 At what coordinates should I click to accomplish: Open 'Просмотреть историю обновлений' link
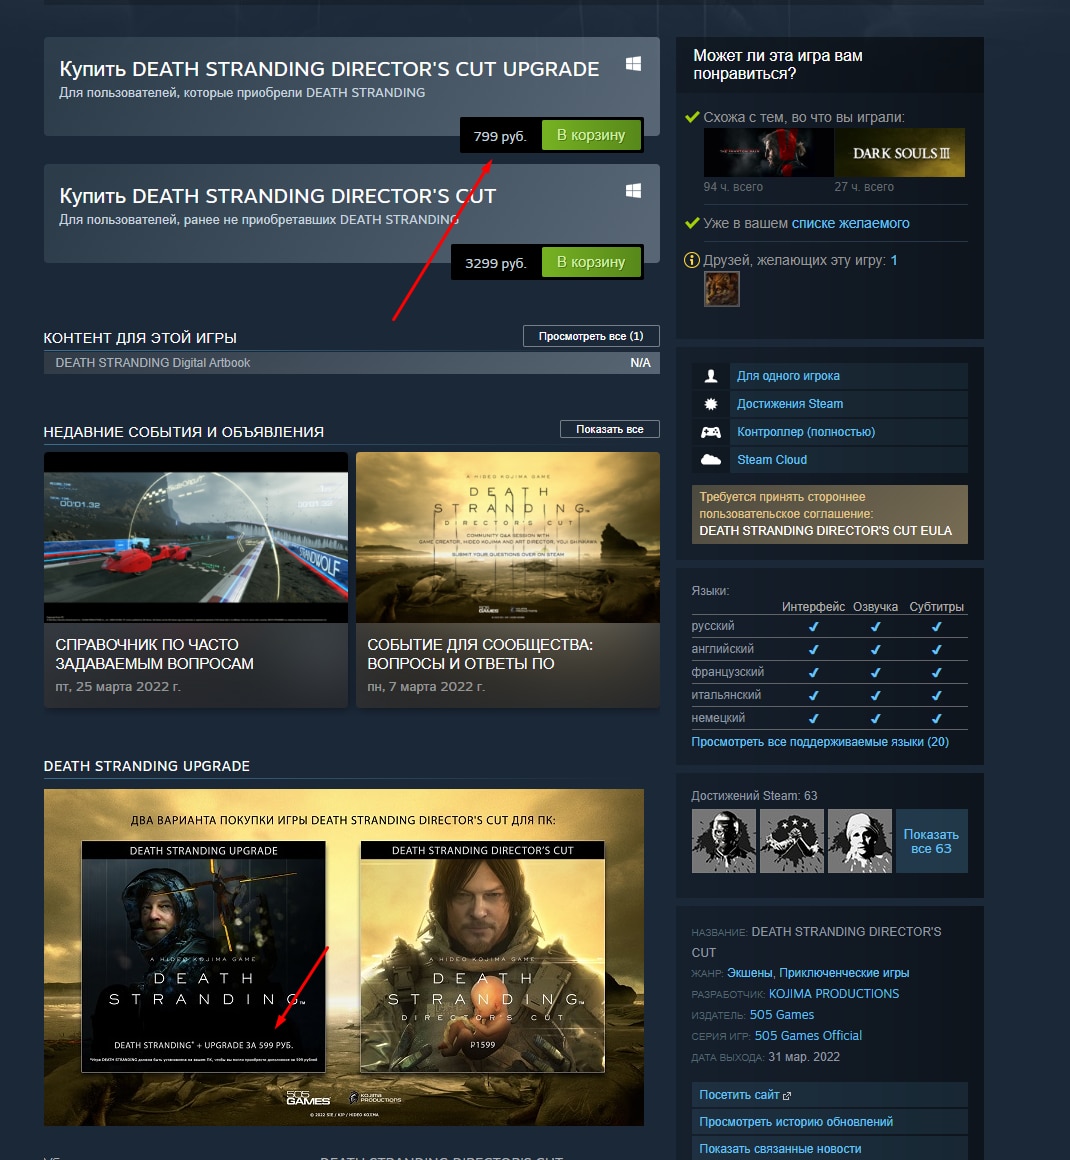pos(830,1122)
